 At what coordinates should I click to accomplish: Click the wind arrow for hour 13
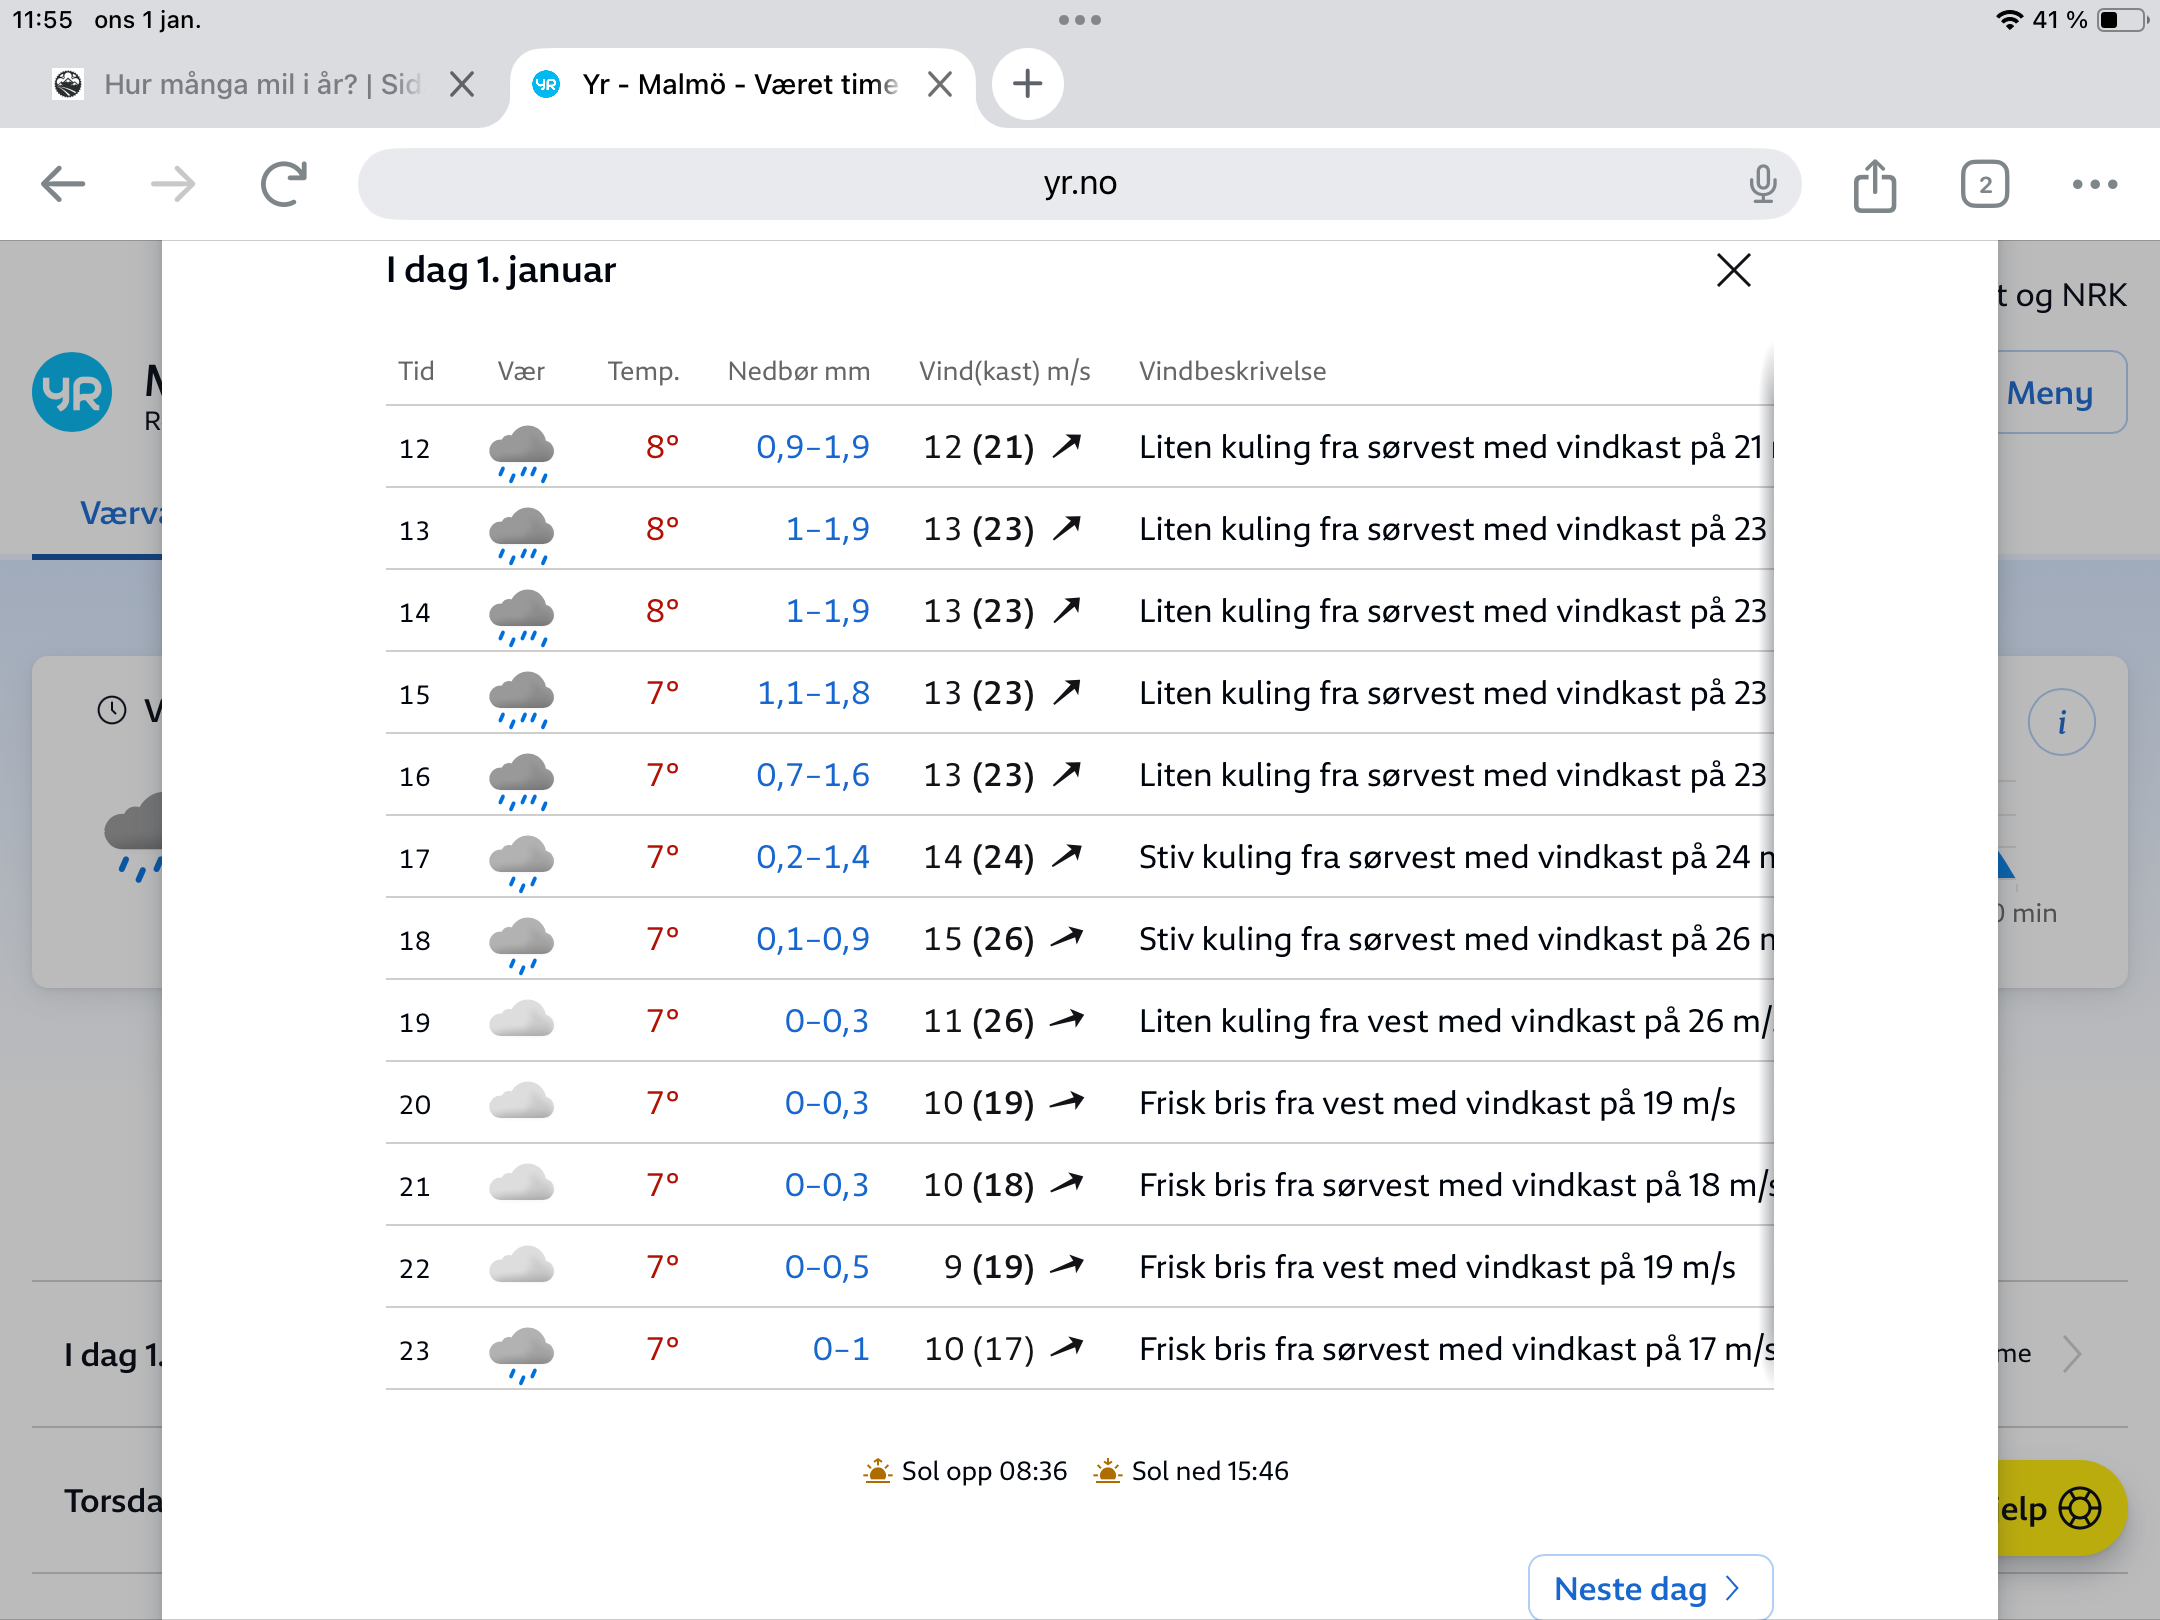(x=1067, y=527)
